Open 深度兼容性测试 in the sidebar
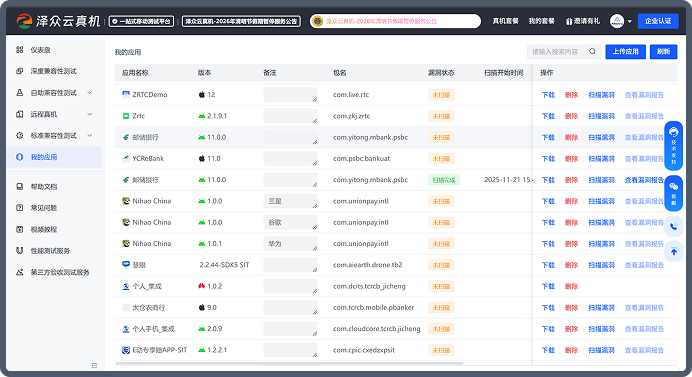The width and height of the screenshot is (692, 377). pos(54,71)
